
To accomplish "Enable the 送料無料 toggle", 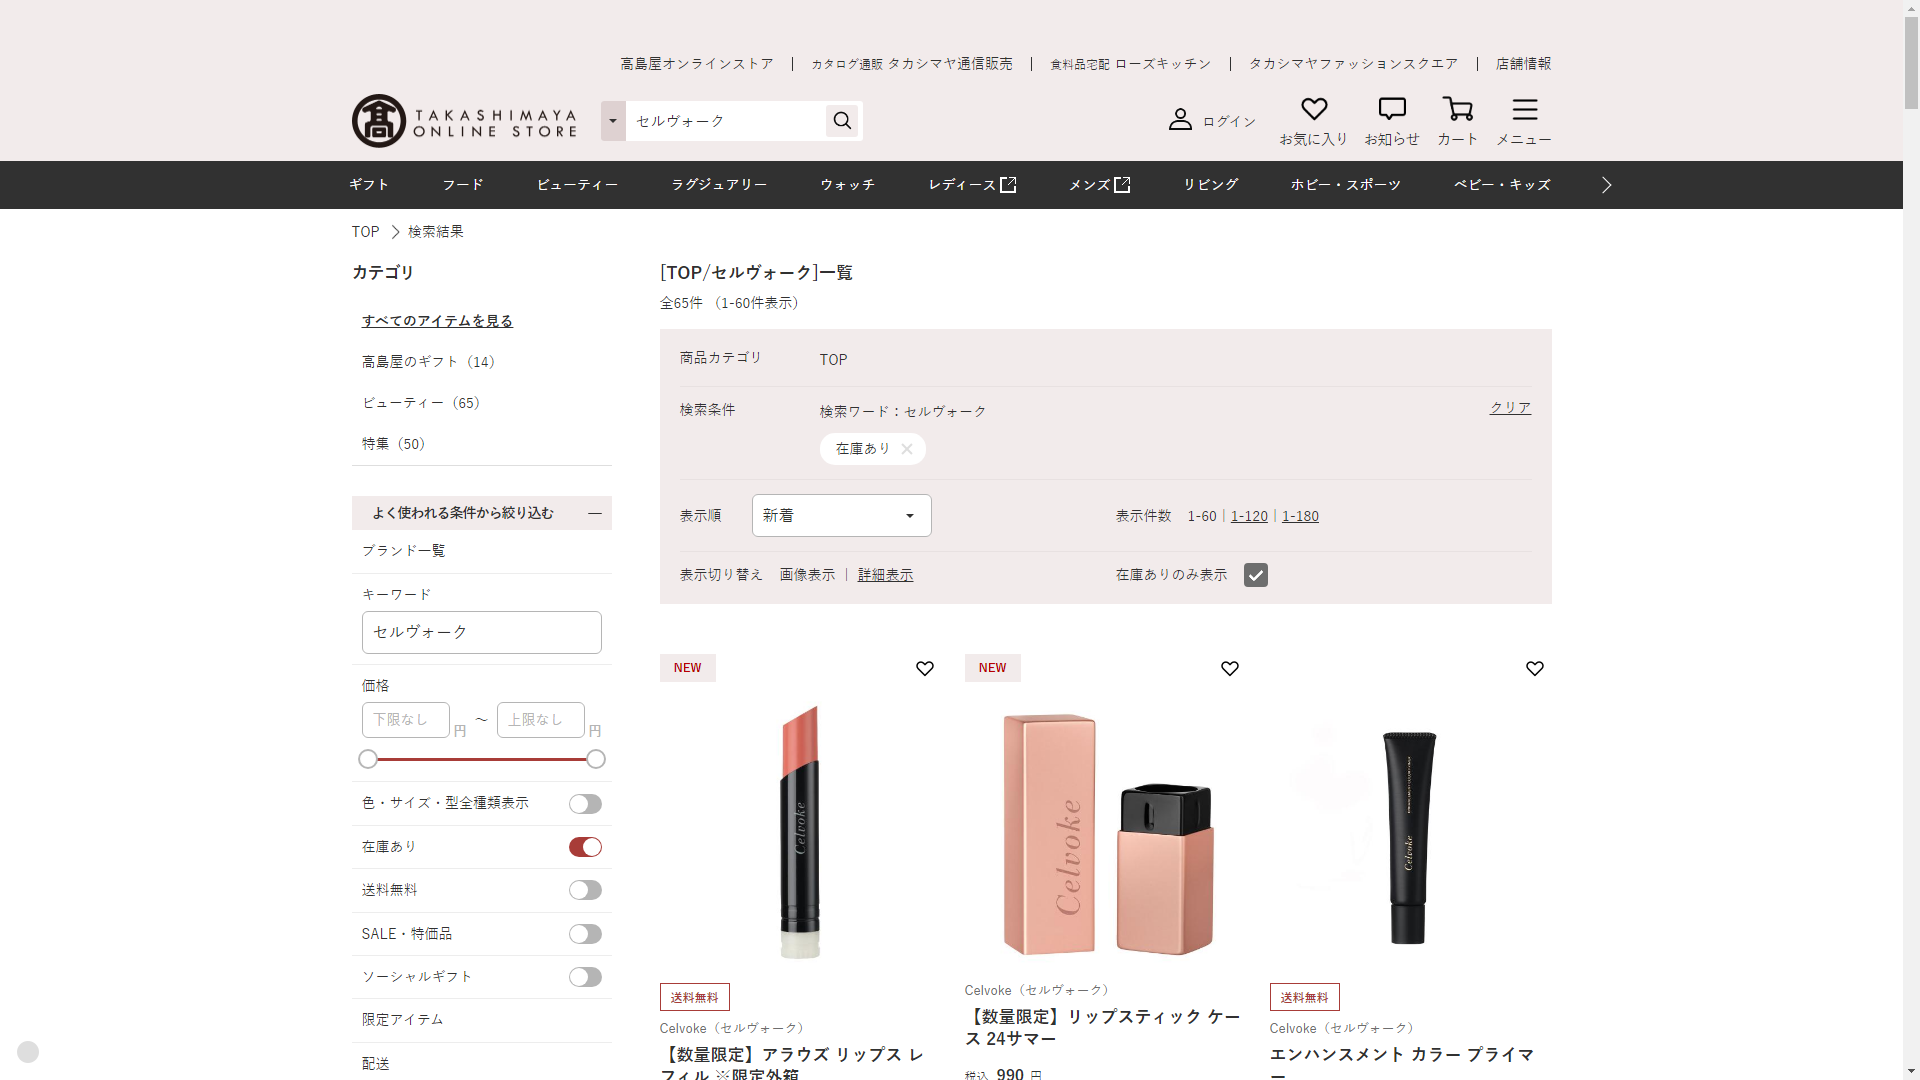I will [585, 890].
